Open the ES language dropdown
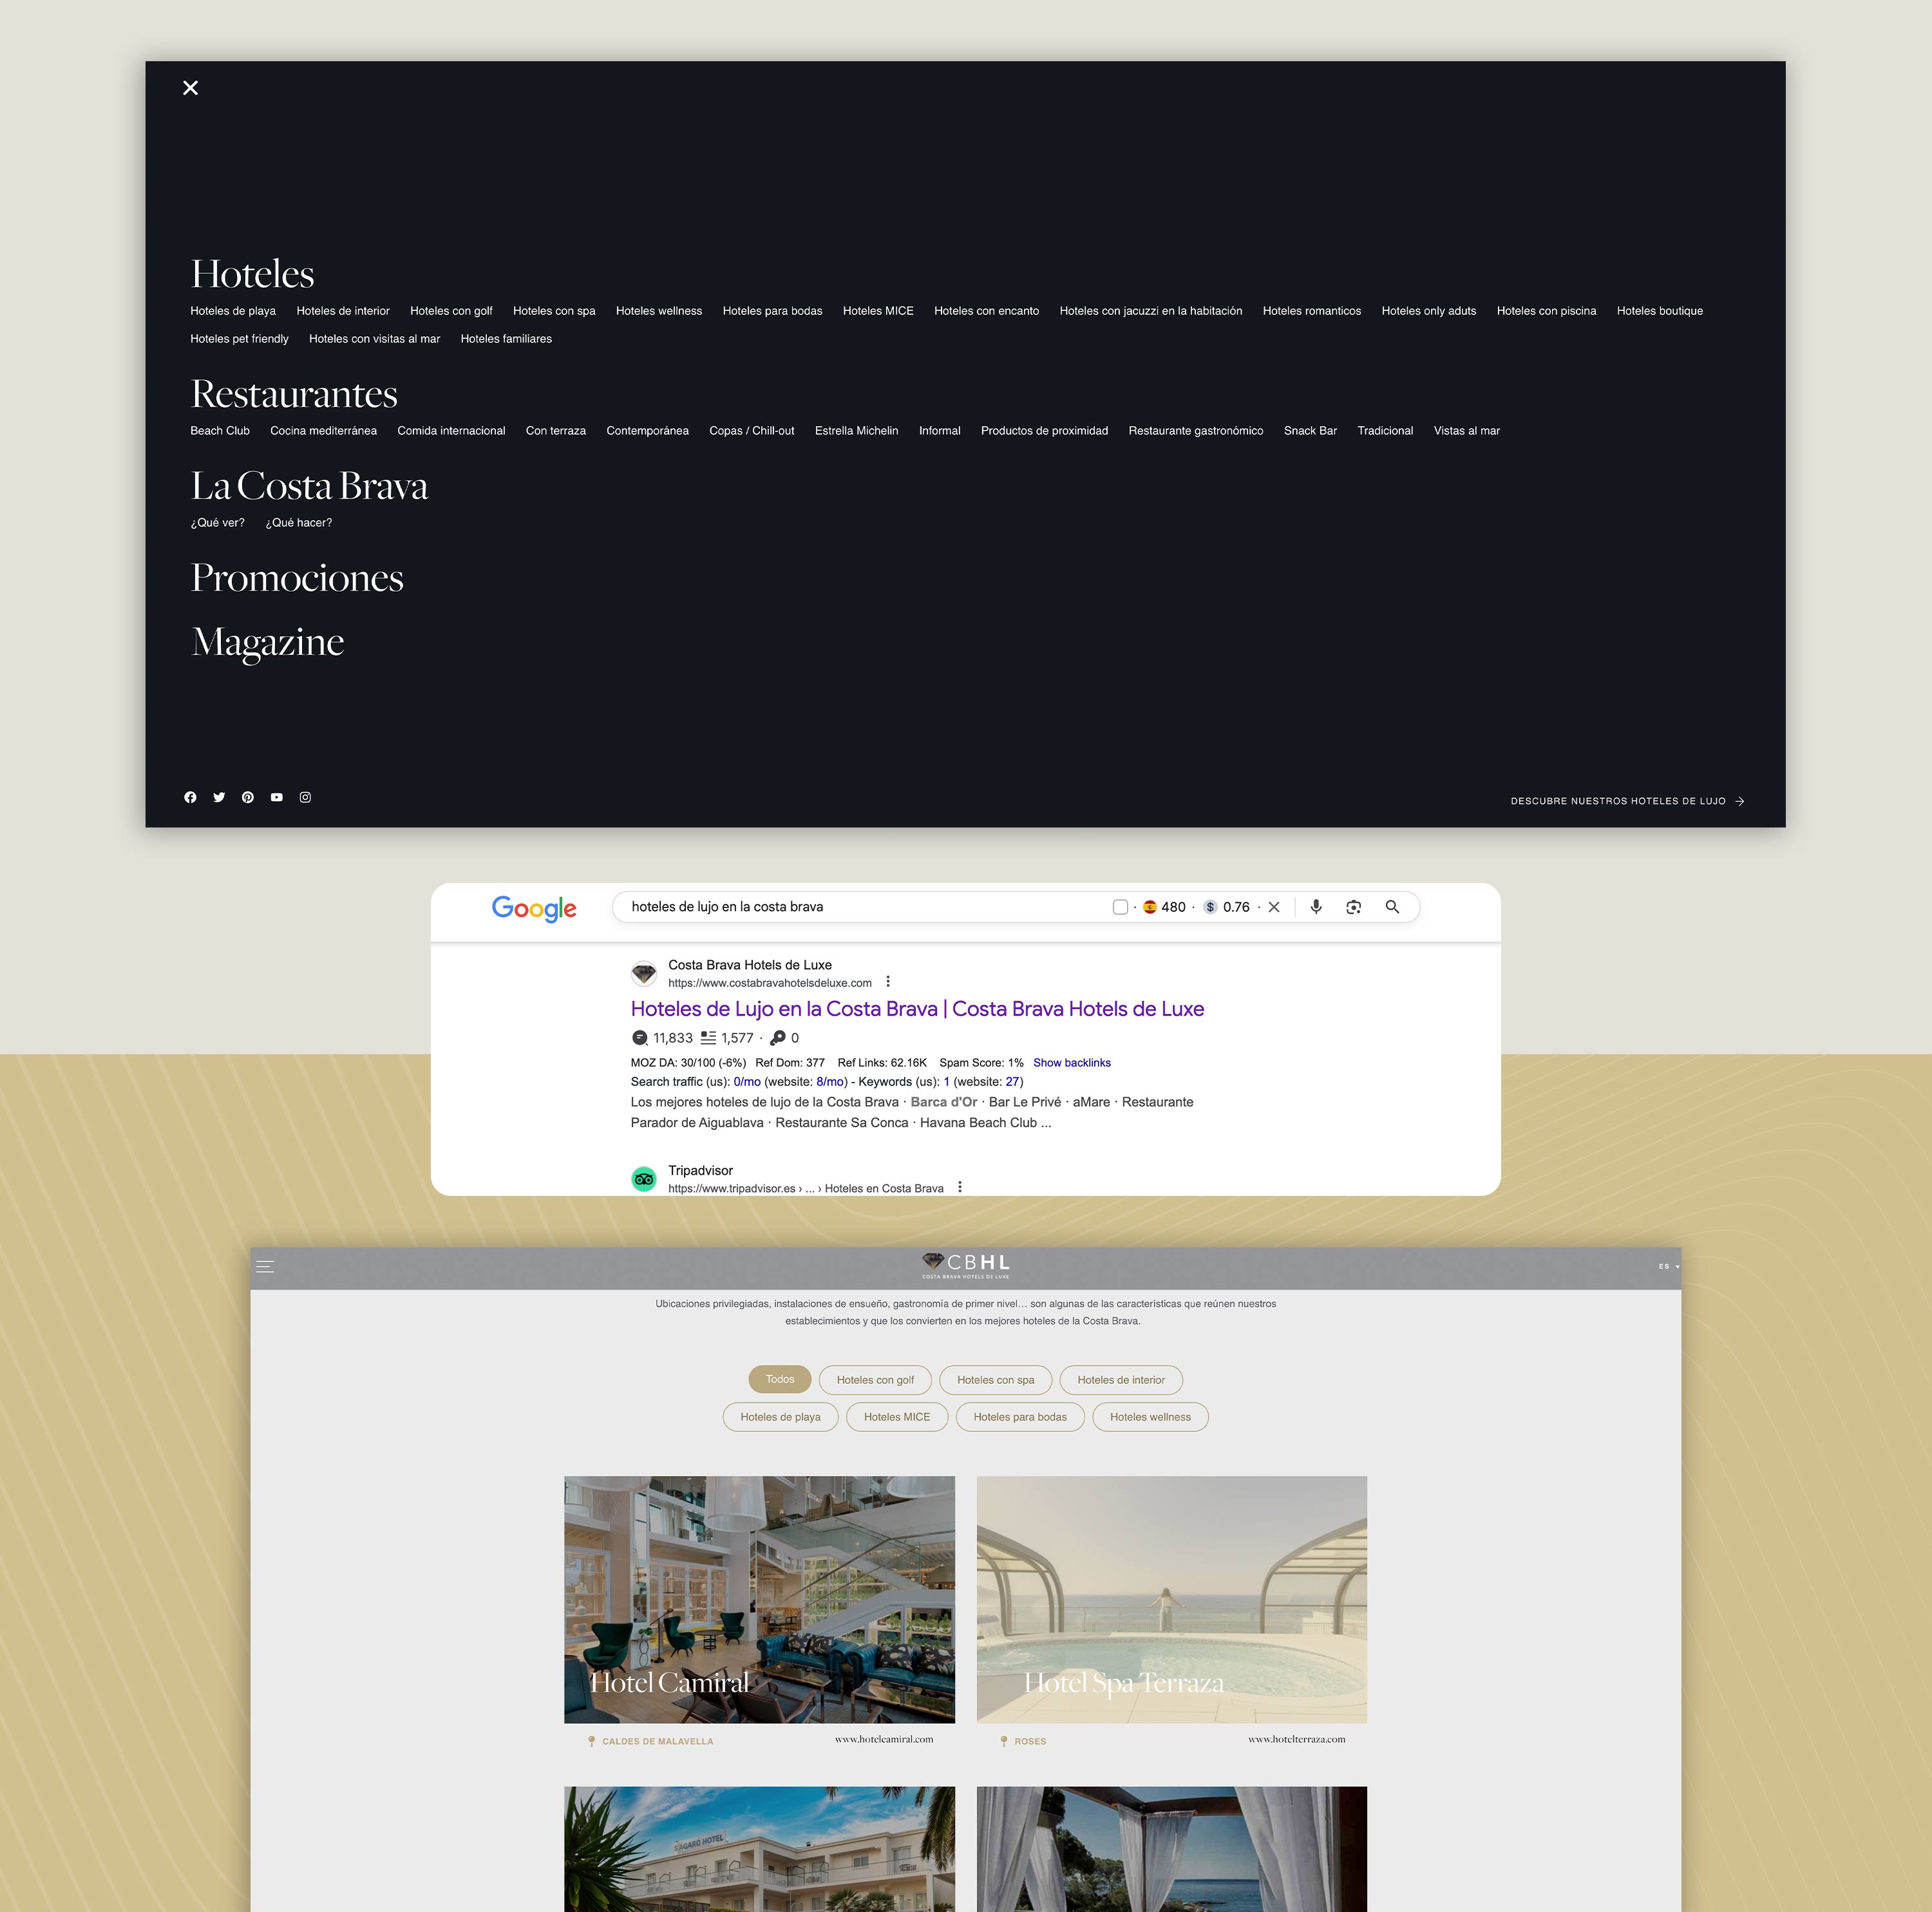1932x1912 pixels. pyautogui.click(x=1668, y=1266)
